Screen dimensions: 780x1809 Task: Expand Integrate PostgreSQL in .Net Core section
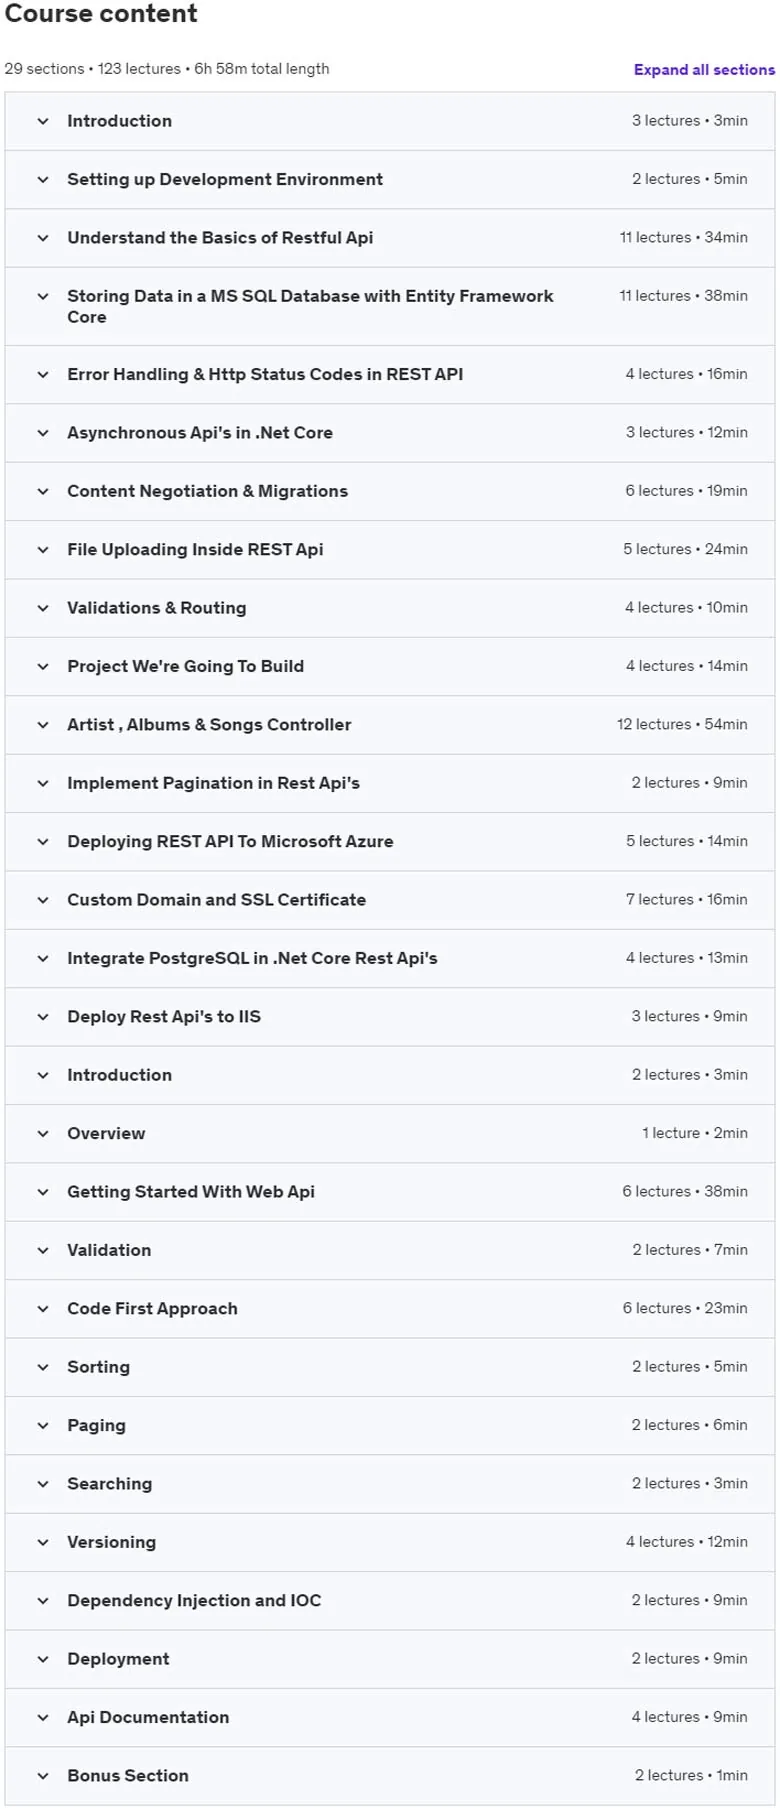[390, 959]
